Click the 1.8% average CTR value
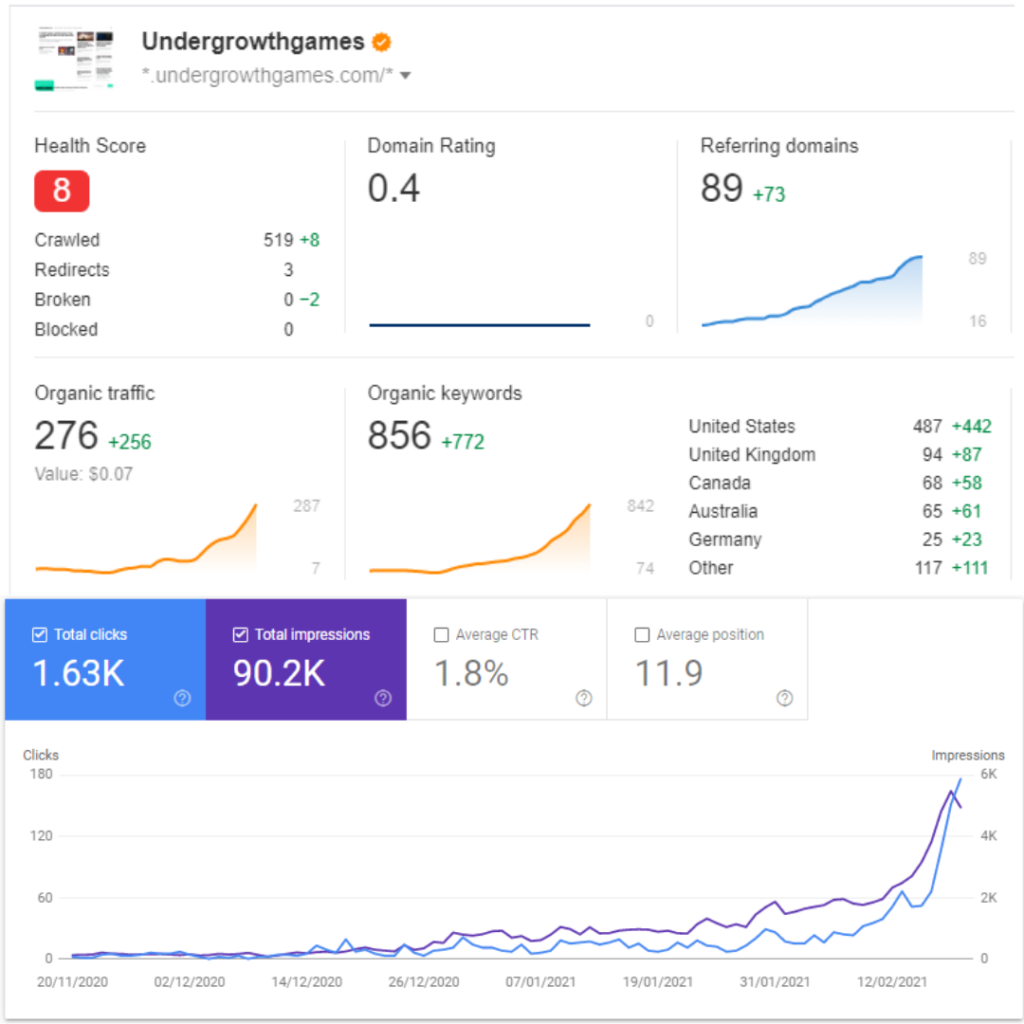The width and height of the screenshot is (1024, 1024). 472,673
